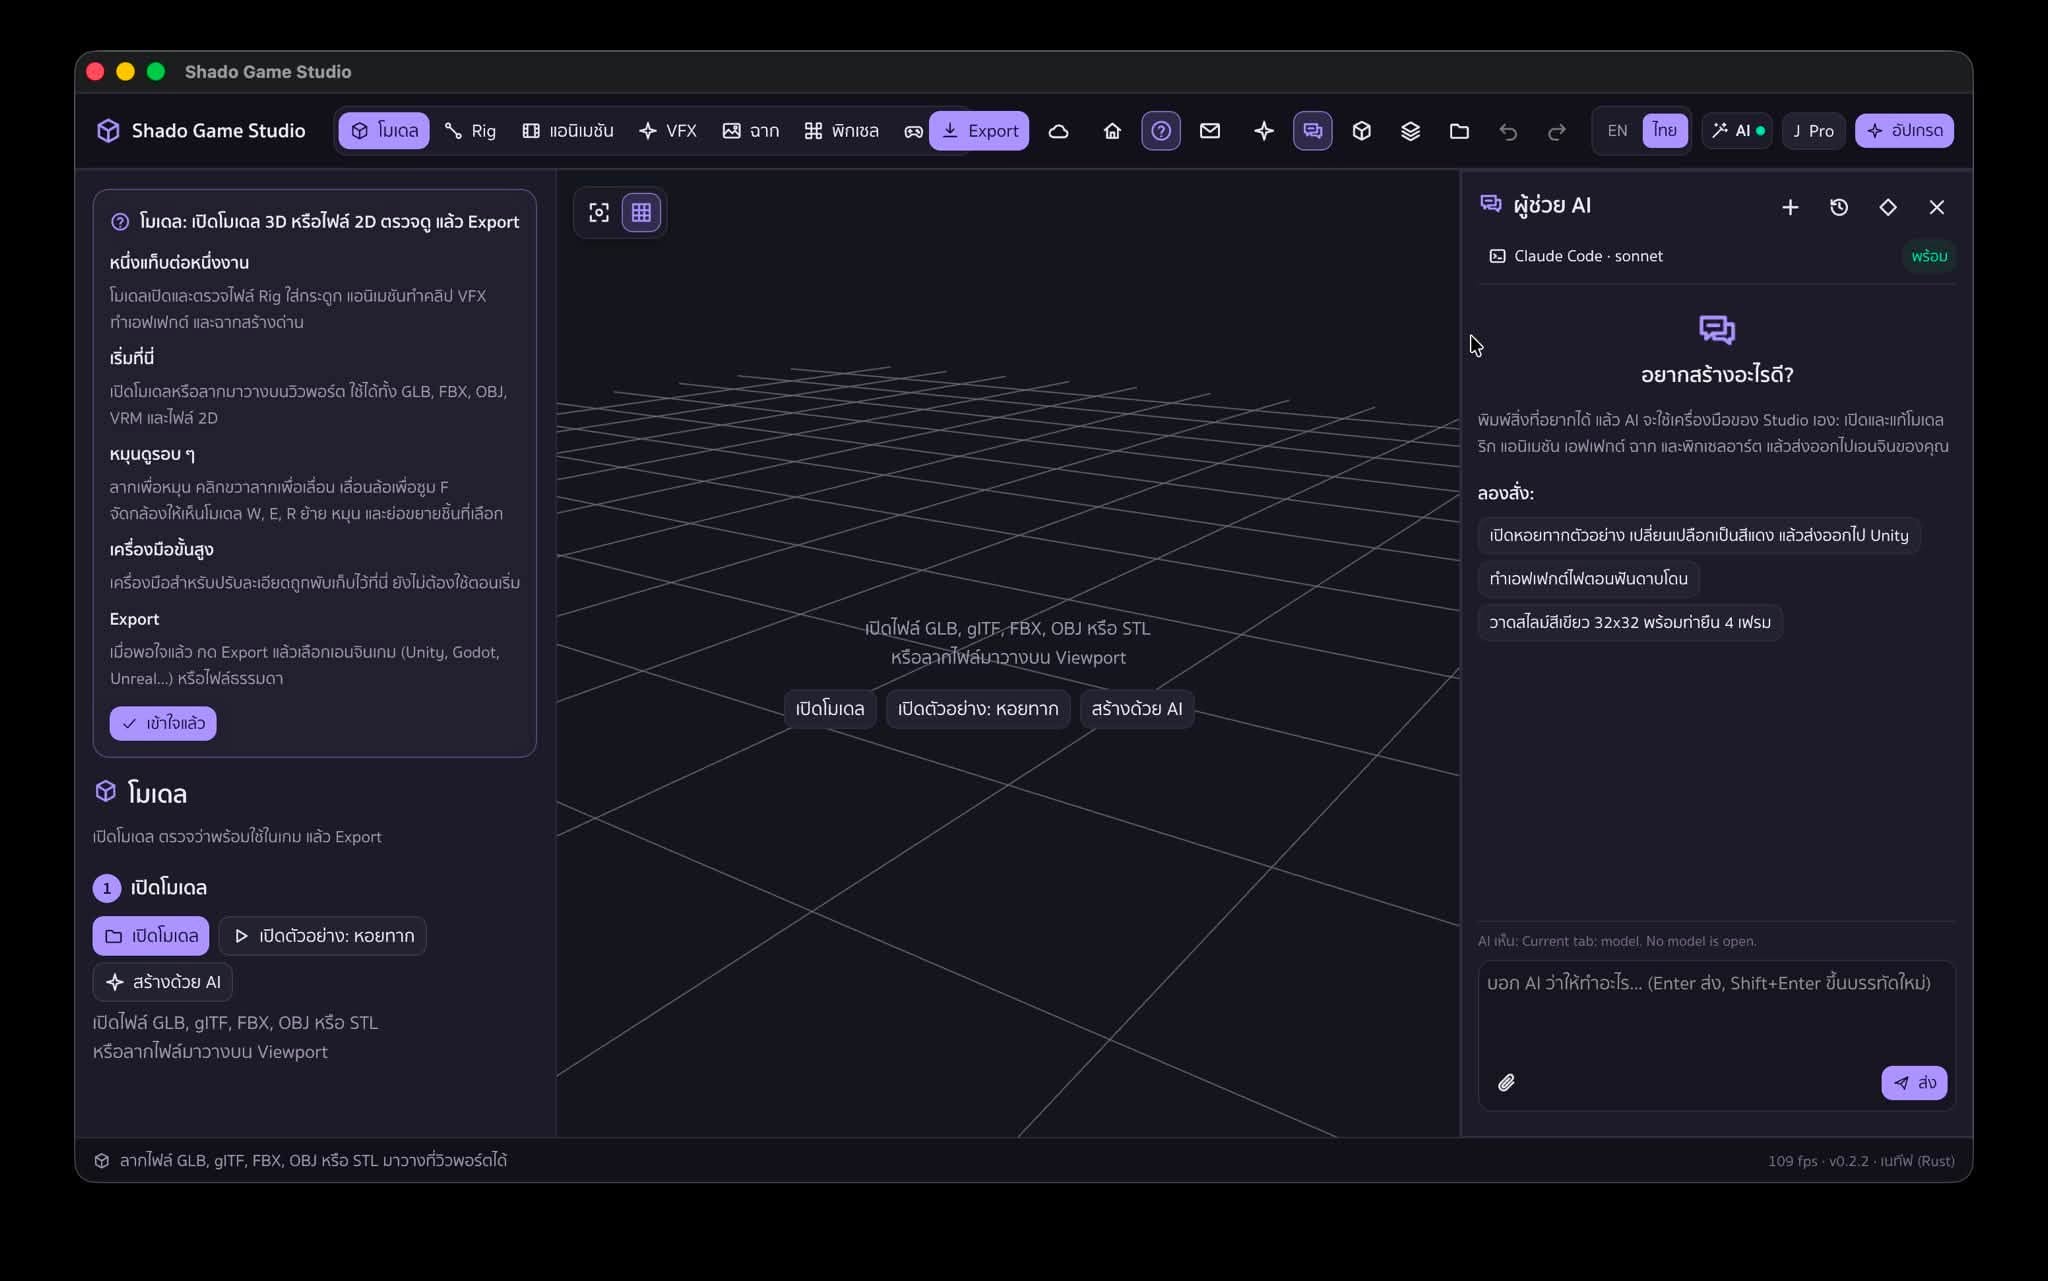Open the cloud icon in toolbar
The height and width of the screenshot is (1281, 2048).
pyautogui.click(x=1058, y=131)
